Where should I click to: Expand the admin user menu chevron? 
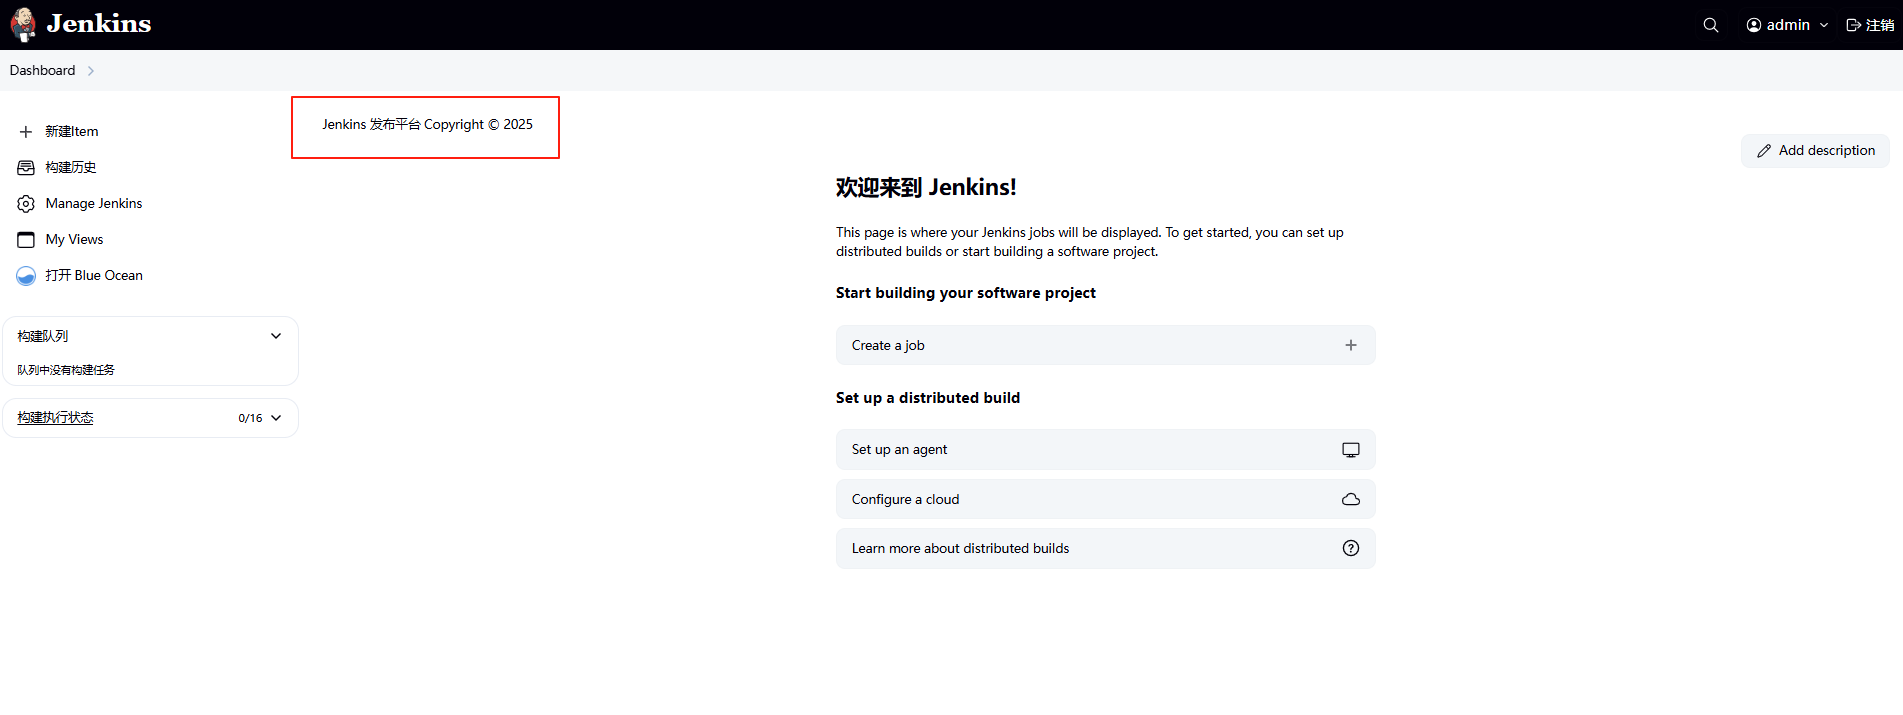(1824, 25)
